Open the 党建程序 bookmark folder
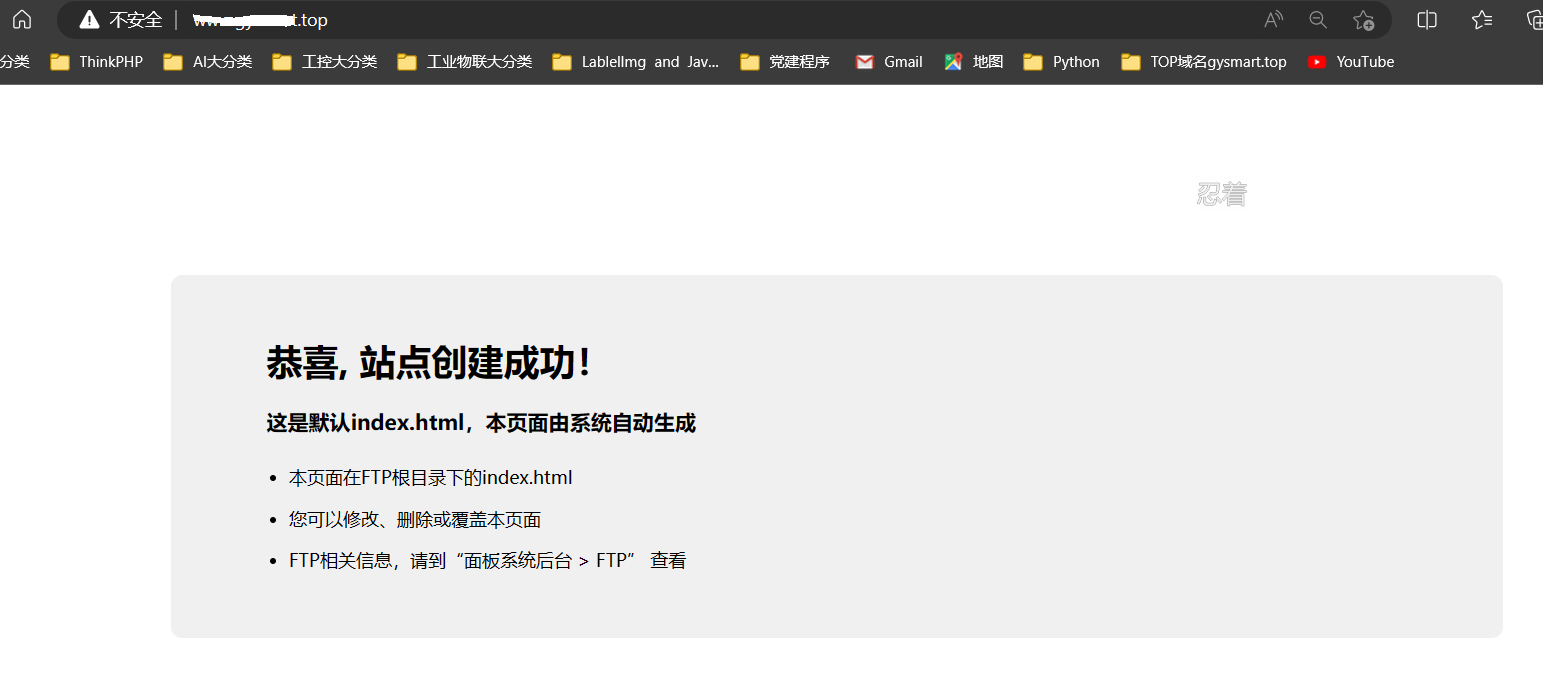 [x=785, y=62]
